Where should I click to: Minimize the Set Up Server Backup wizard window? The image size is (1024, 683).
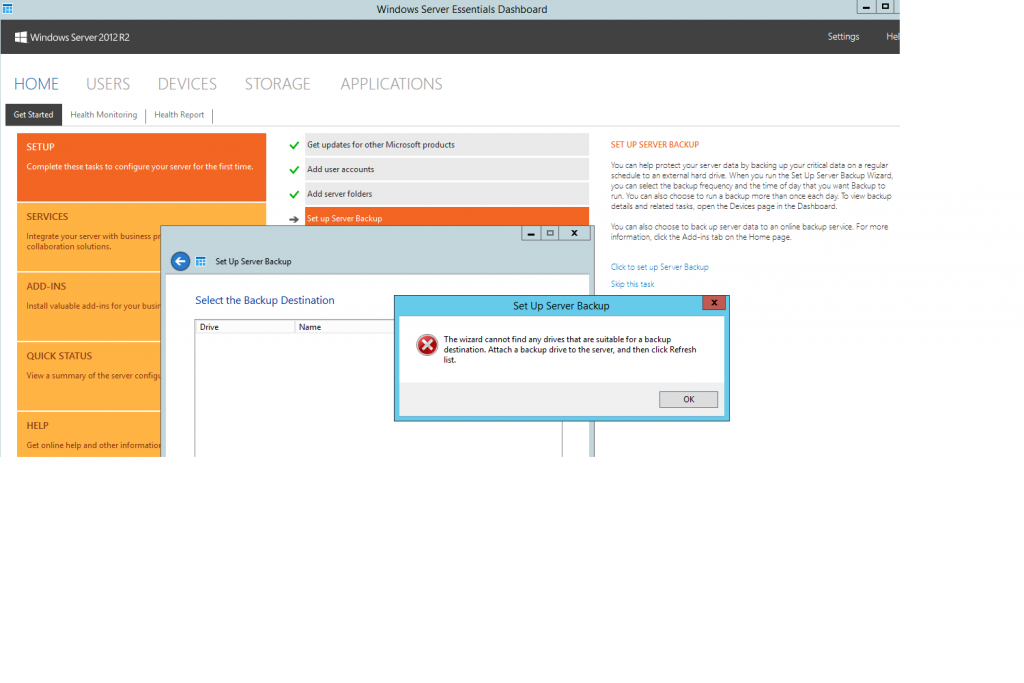[x=531, y=233]
